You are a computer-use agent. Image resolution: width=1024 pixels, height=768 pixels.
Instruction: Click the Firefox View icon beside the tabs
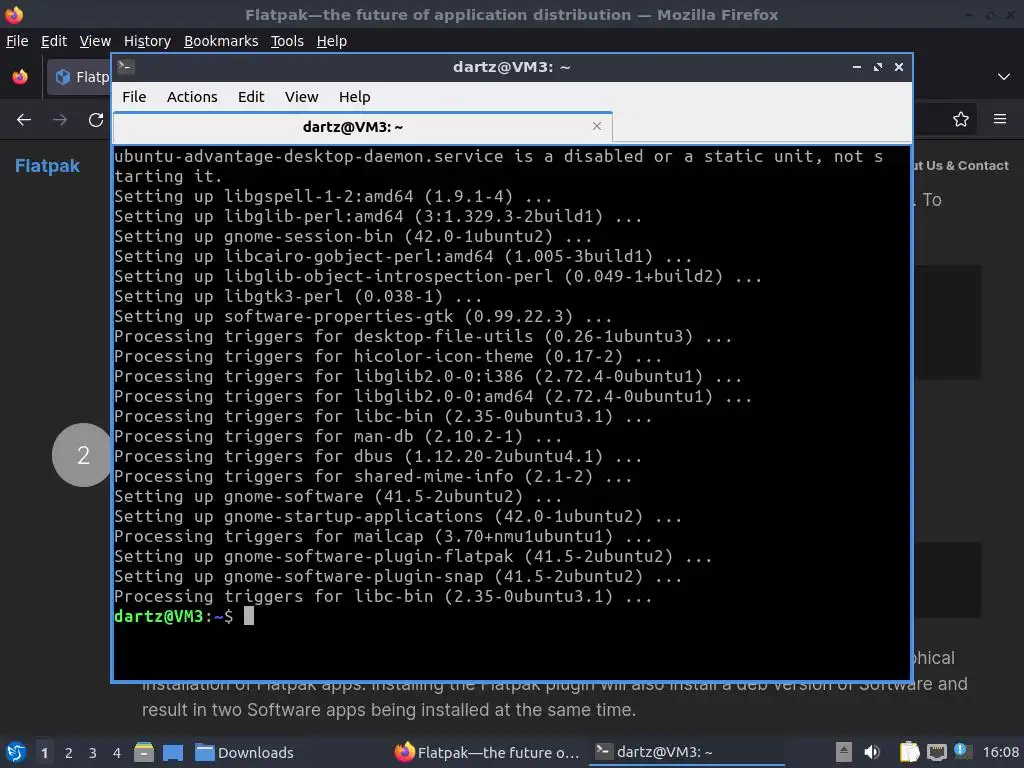tap(20, 77)
